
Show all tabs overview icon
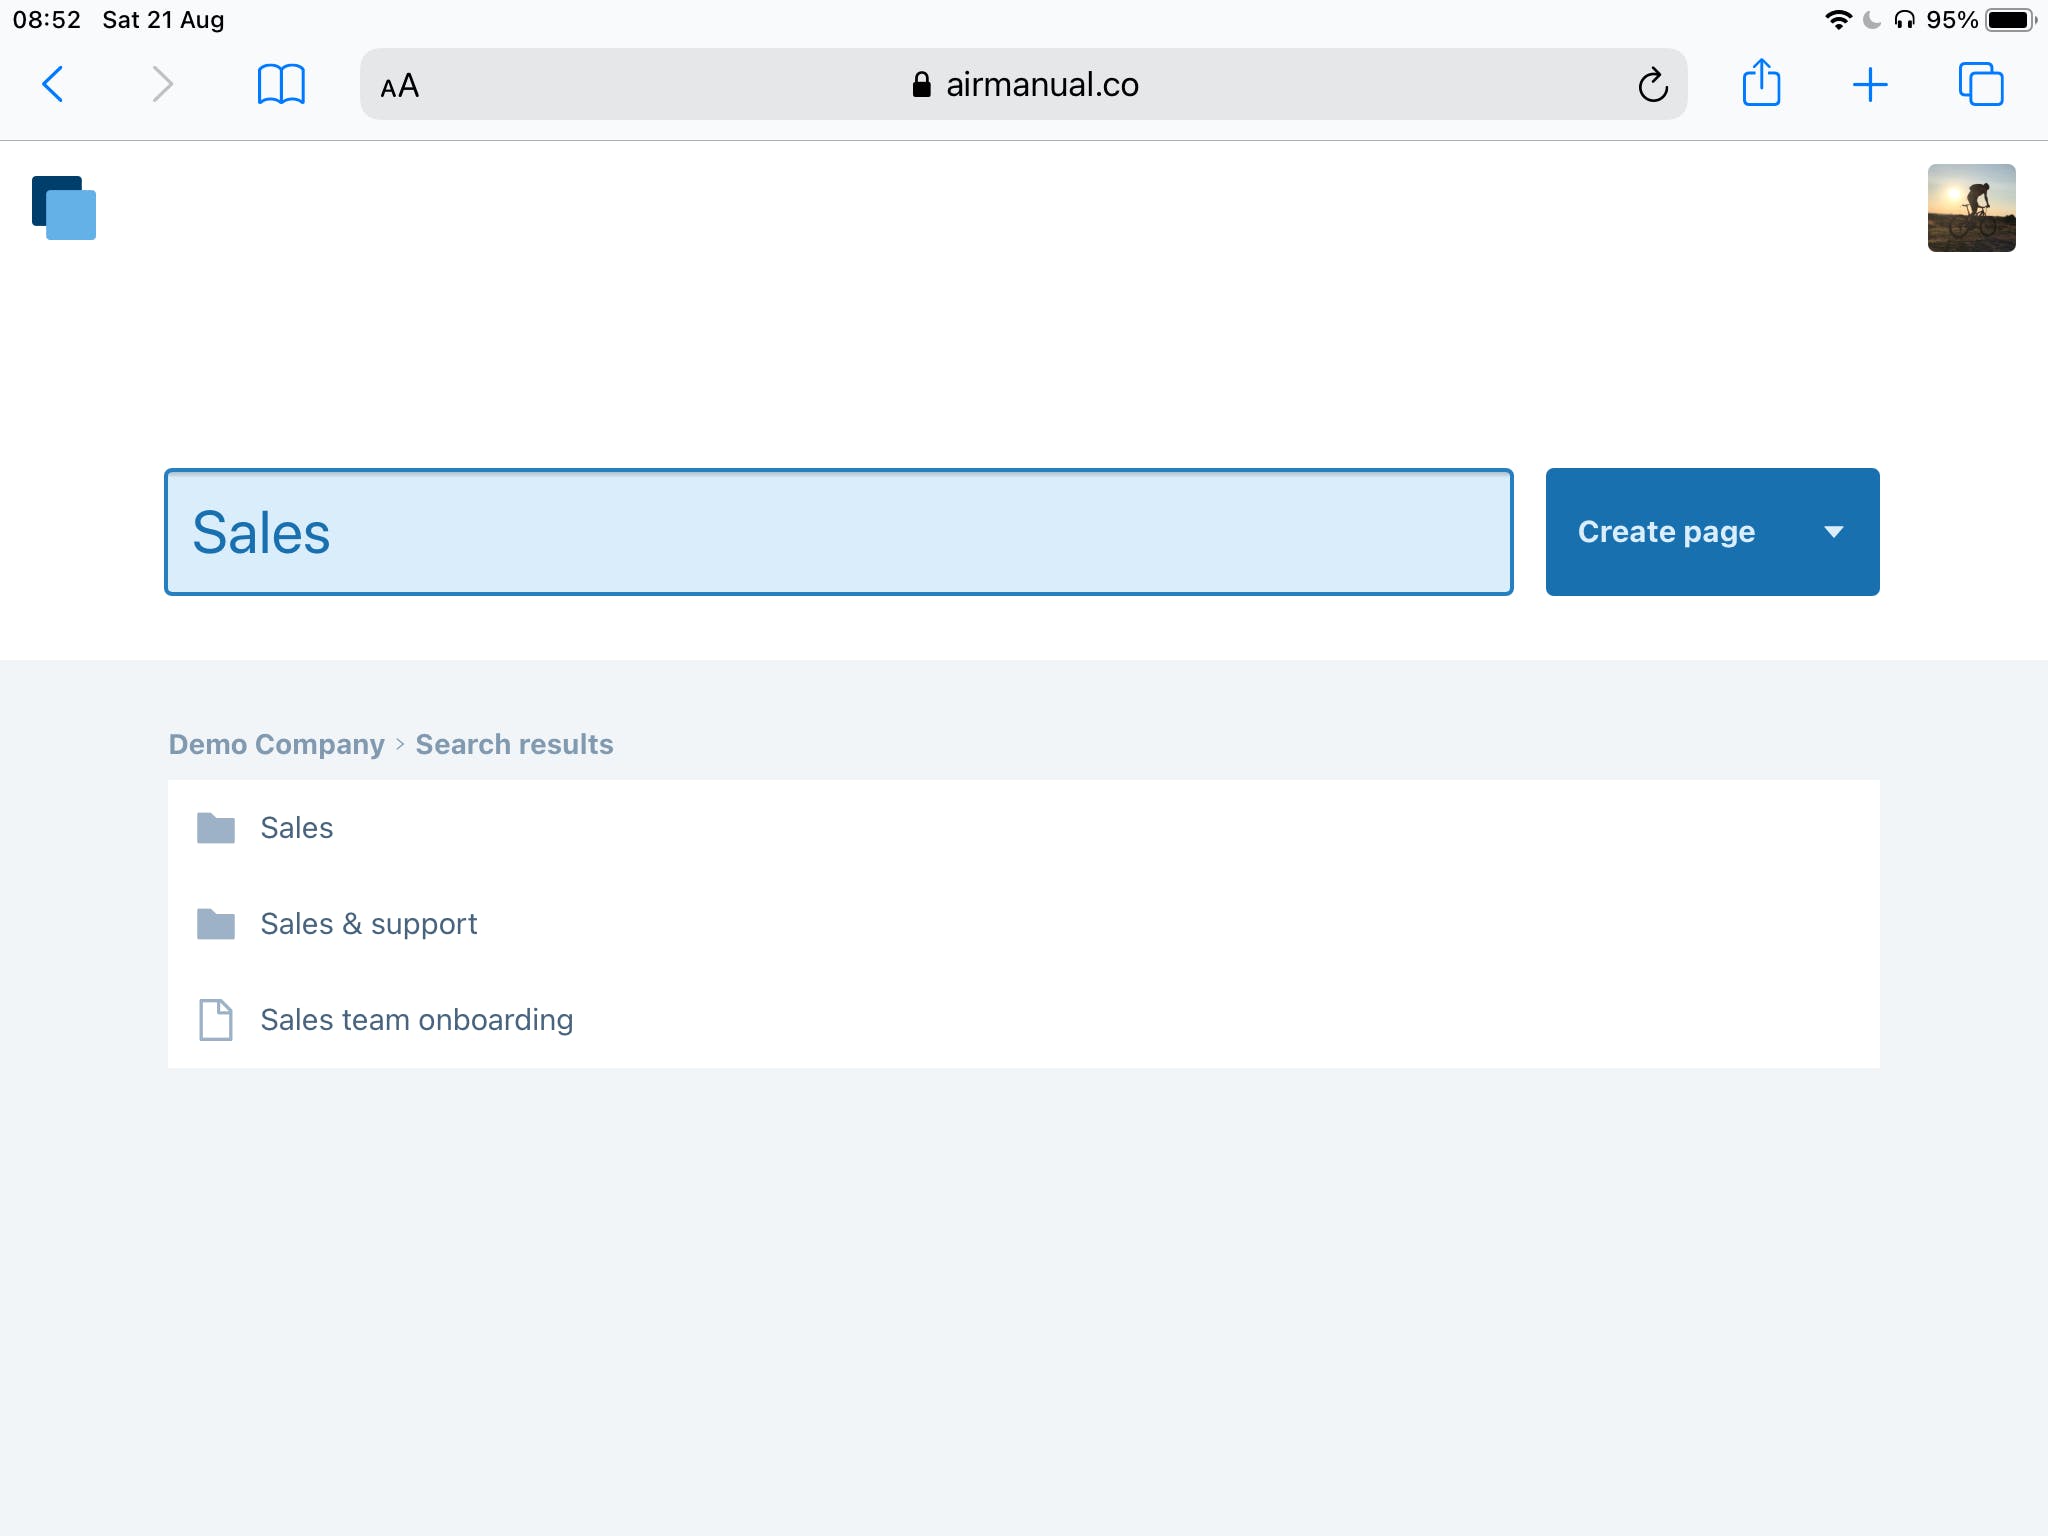(1980, 84)
